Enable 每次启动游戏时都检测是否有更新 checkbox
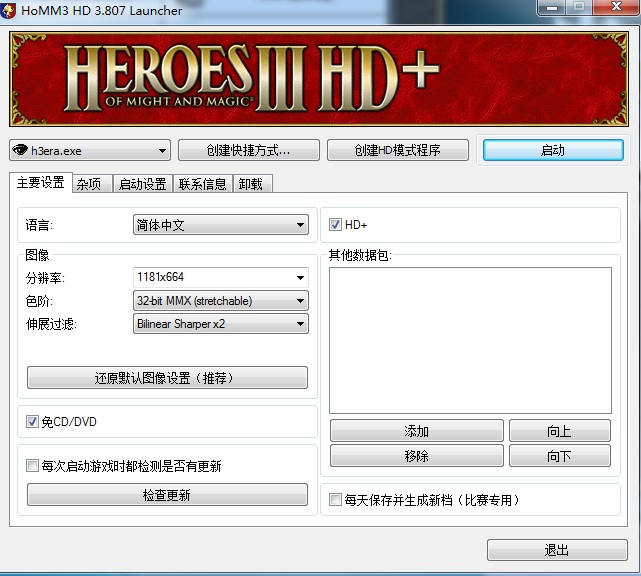The image size is (641, 576). [x=32, y=466]
